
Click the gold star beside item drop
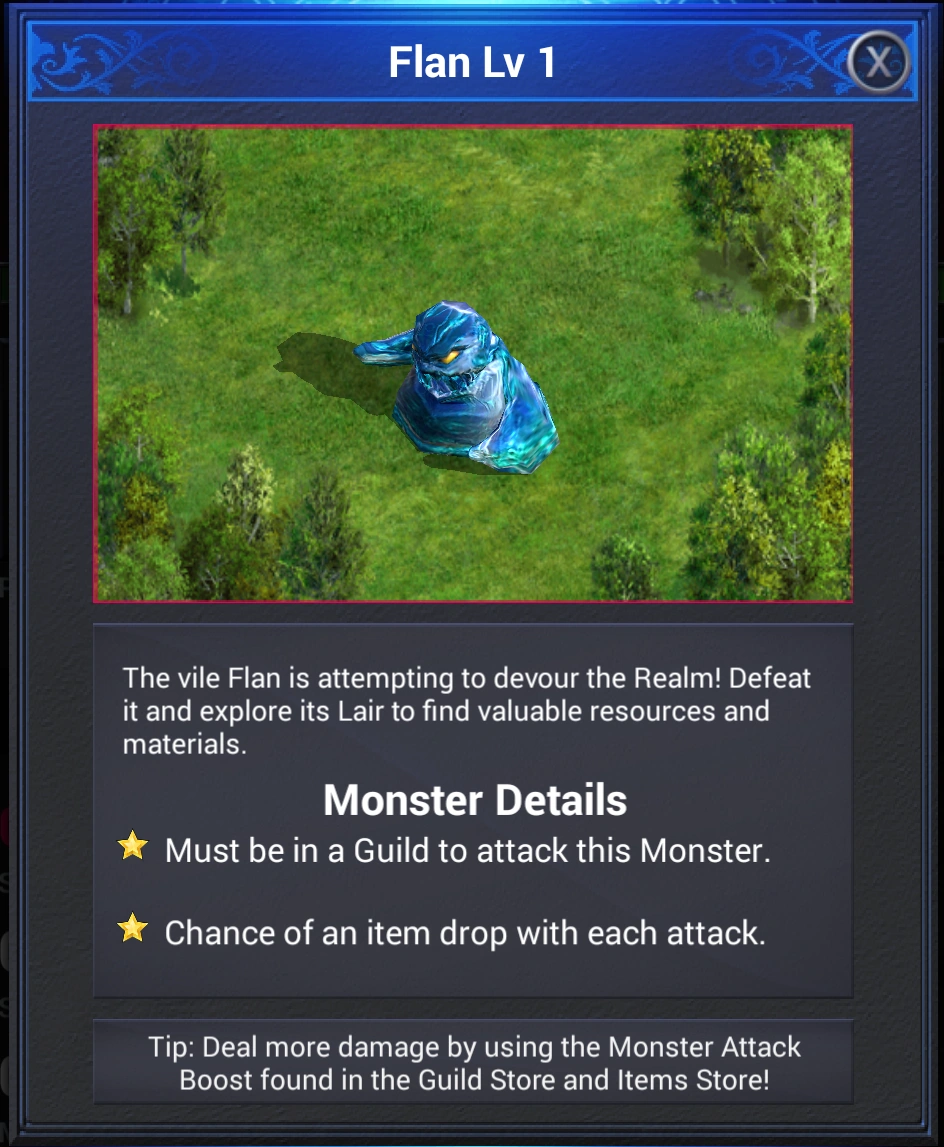(132, 928)
